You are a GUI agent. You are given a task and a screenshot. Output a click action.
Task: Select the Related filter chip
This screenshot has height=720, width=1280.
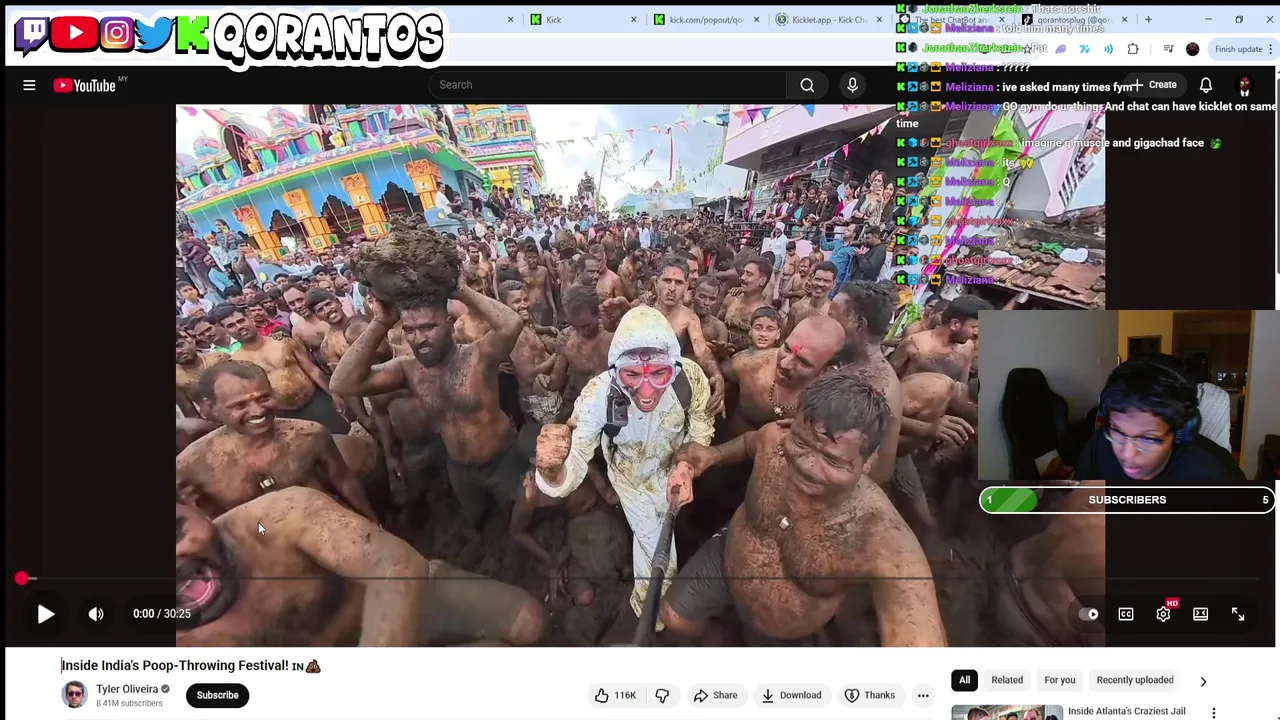click(1007, 680)
